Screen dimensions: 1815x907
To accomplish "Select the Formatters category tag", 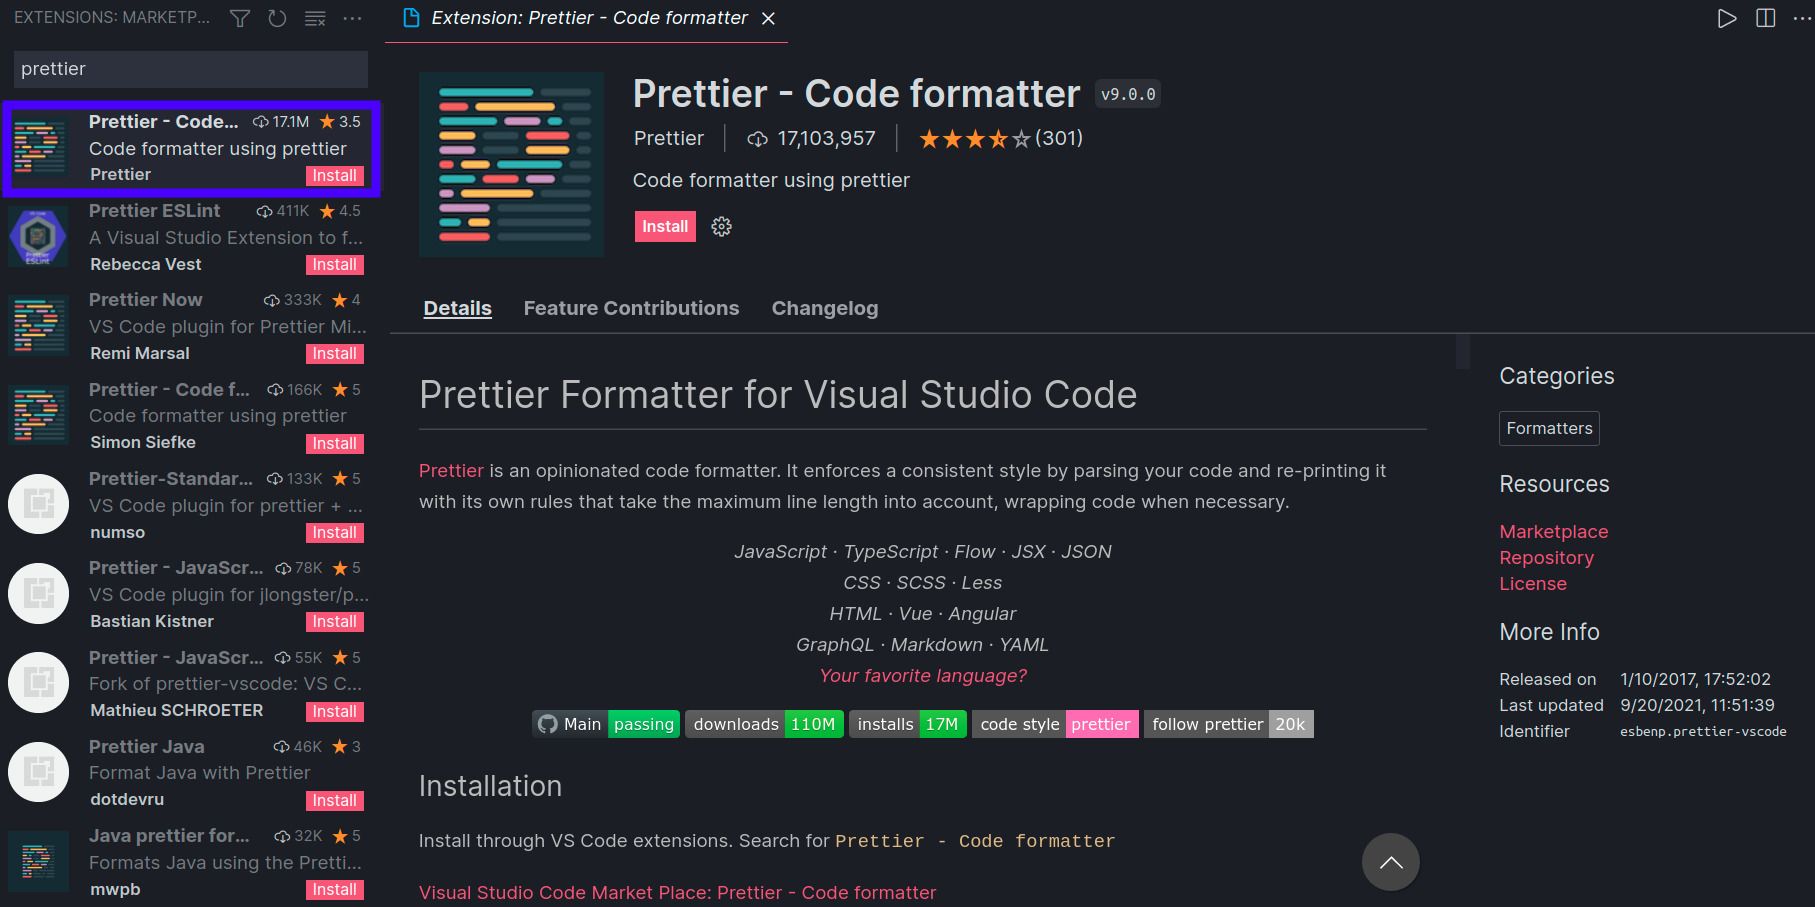I will point(1549,428).
